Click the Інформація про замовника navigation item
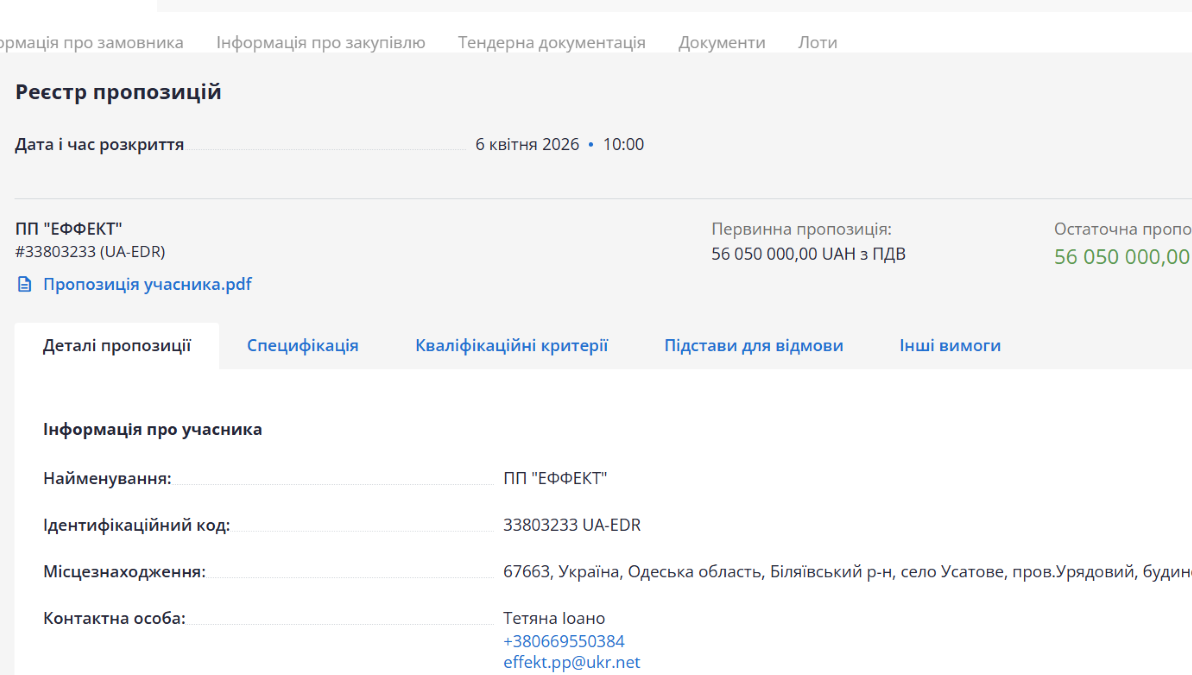Image resolution: width=1192 pixels, height=675 pixels. click(x=92, y=43)
